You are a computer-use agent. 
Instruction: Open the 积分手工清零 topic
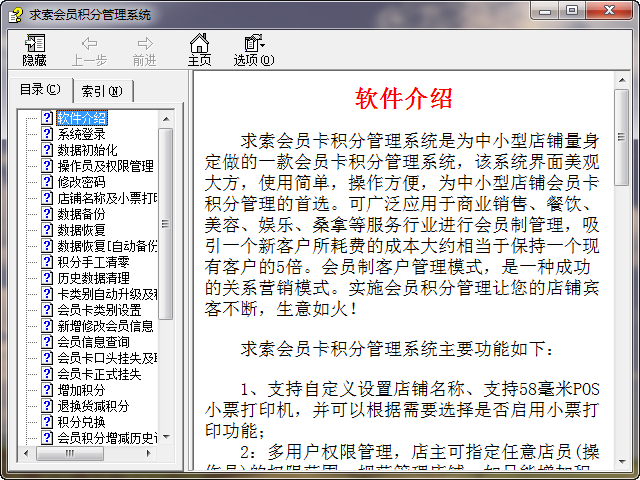click(93, 262)
